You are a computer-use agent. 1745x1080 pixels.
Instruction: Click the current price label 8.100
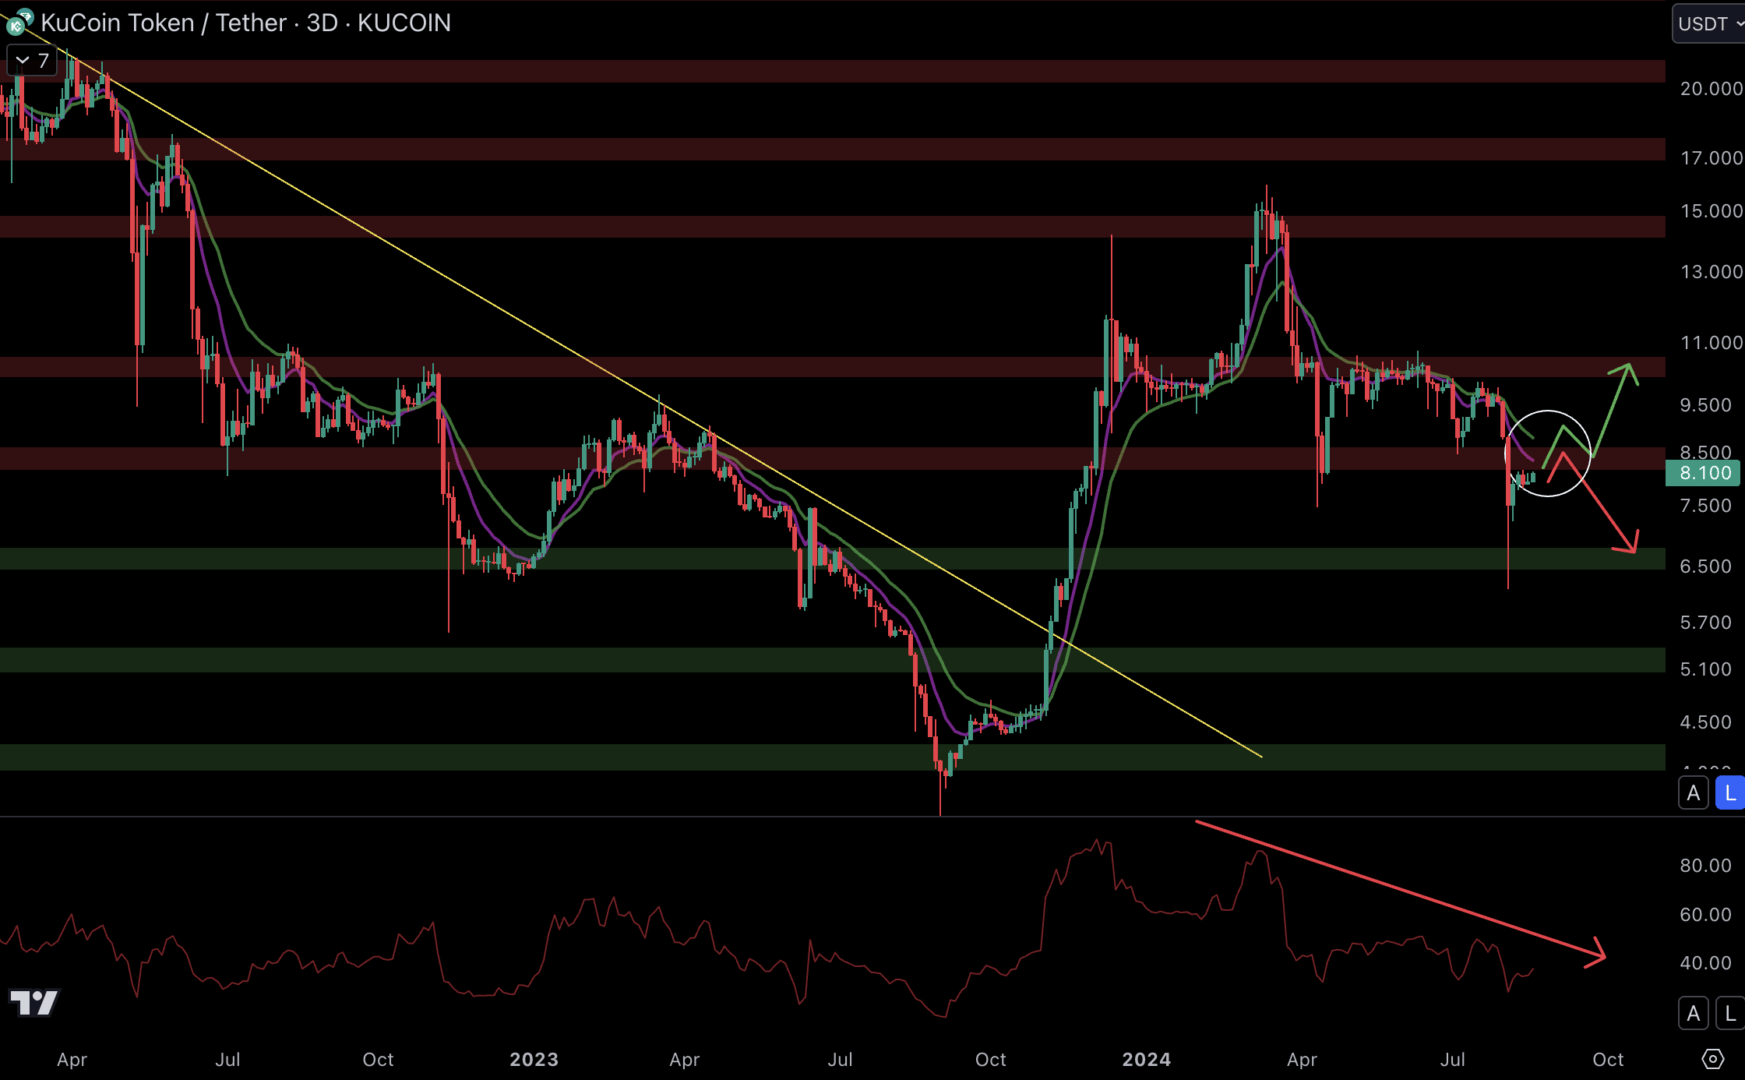click(x=1703, y=473)
